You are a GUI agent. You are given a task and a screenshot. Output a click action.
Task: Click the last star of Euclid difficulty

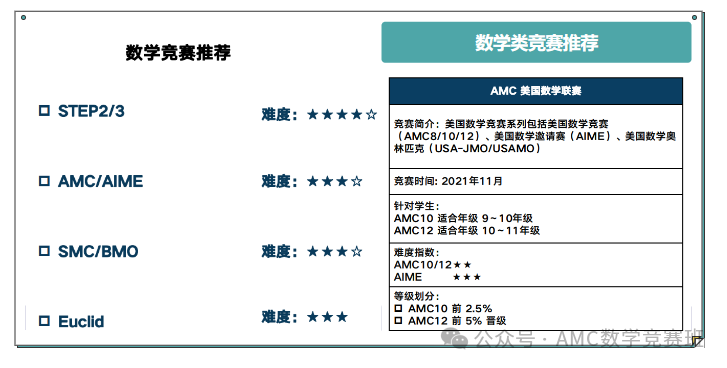[x=342, y=317]
